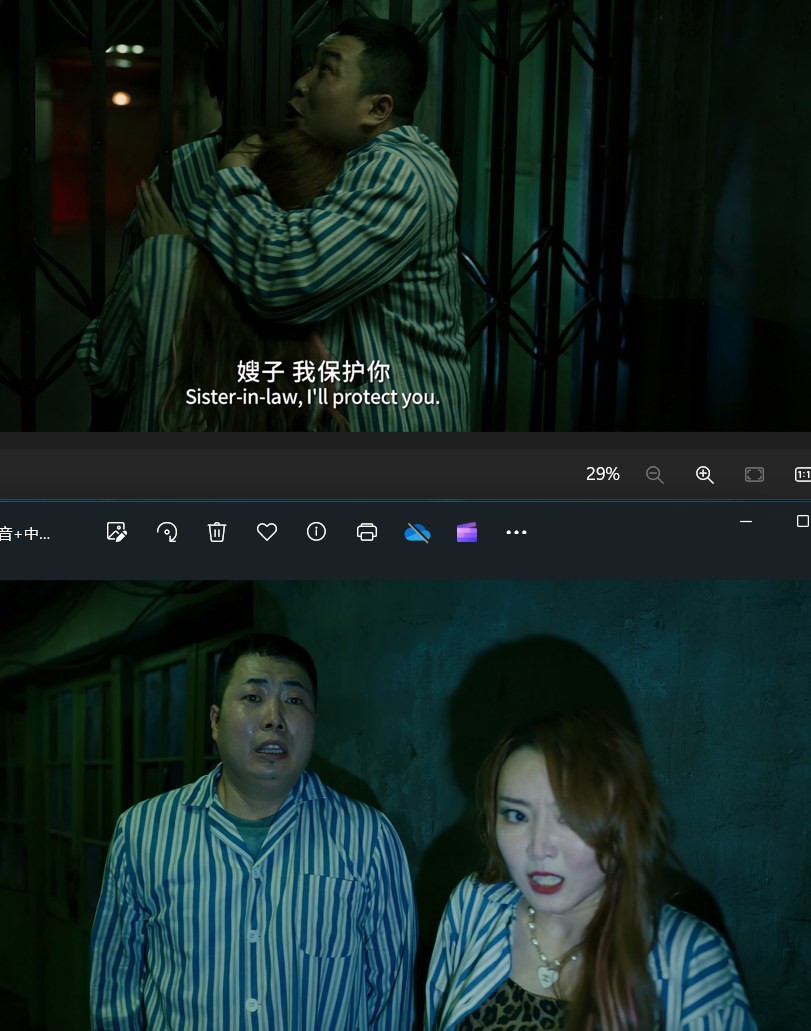Open the Clipchamp video editor icon

467,533
